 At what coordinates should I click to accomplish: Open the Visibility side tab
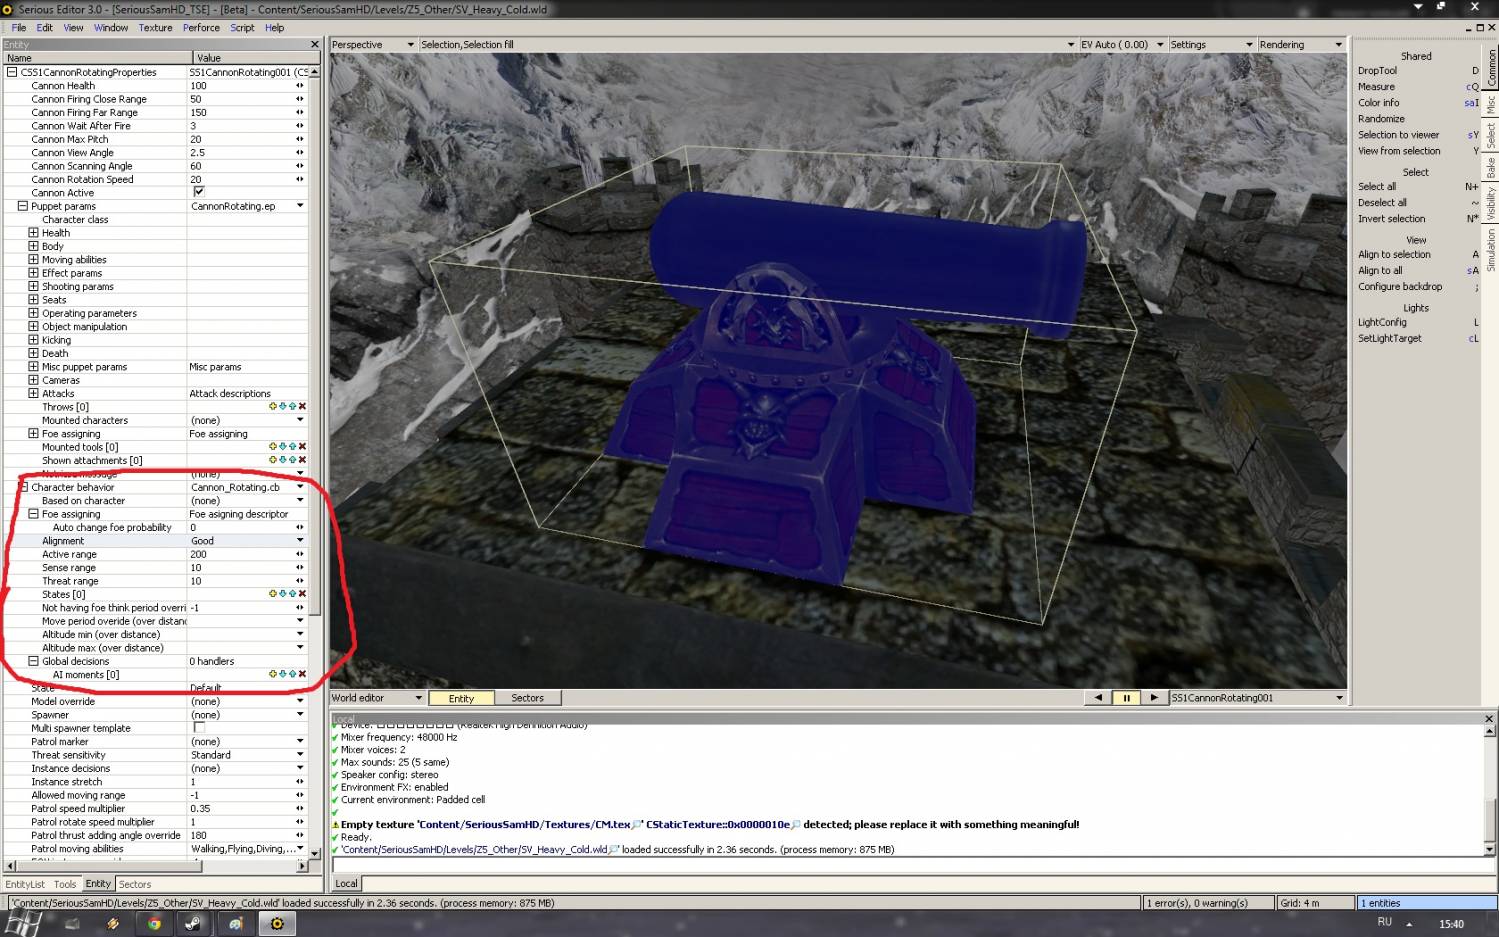1490,203
